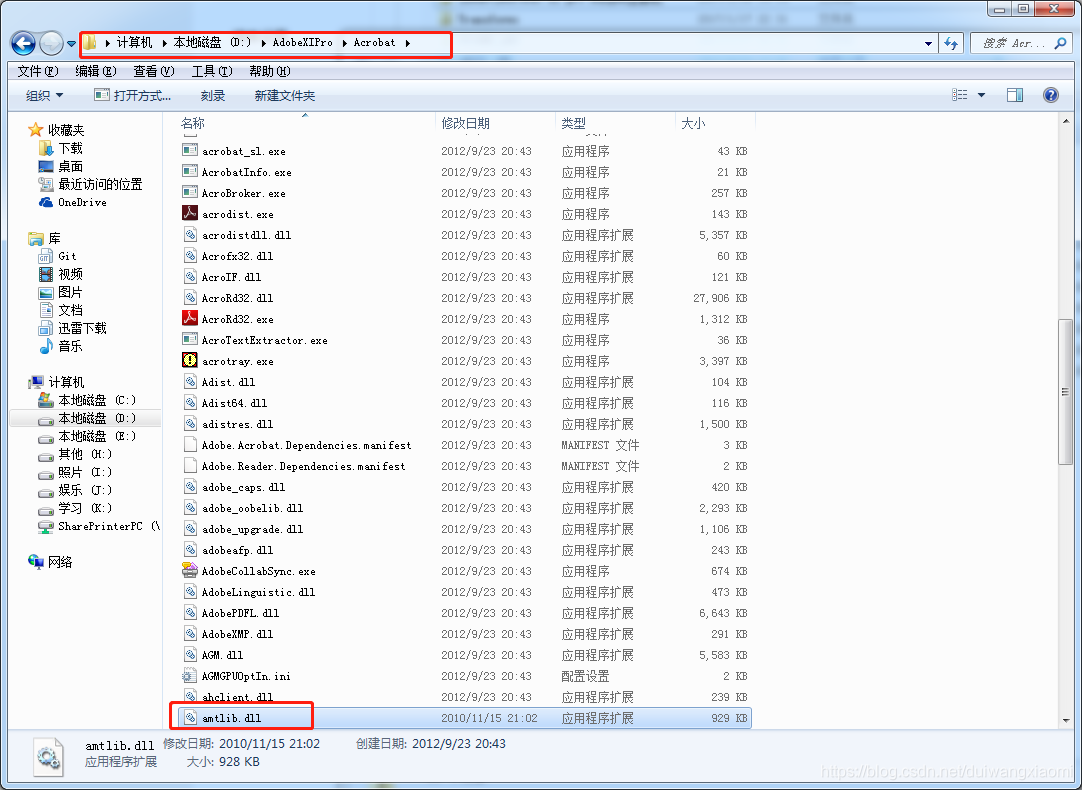Go back with the blue Back arrow

[23, 43]
